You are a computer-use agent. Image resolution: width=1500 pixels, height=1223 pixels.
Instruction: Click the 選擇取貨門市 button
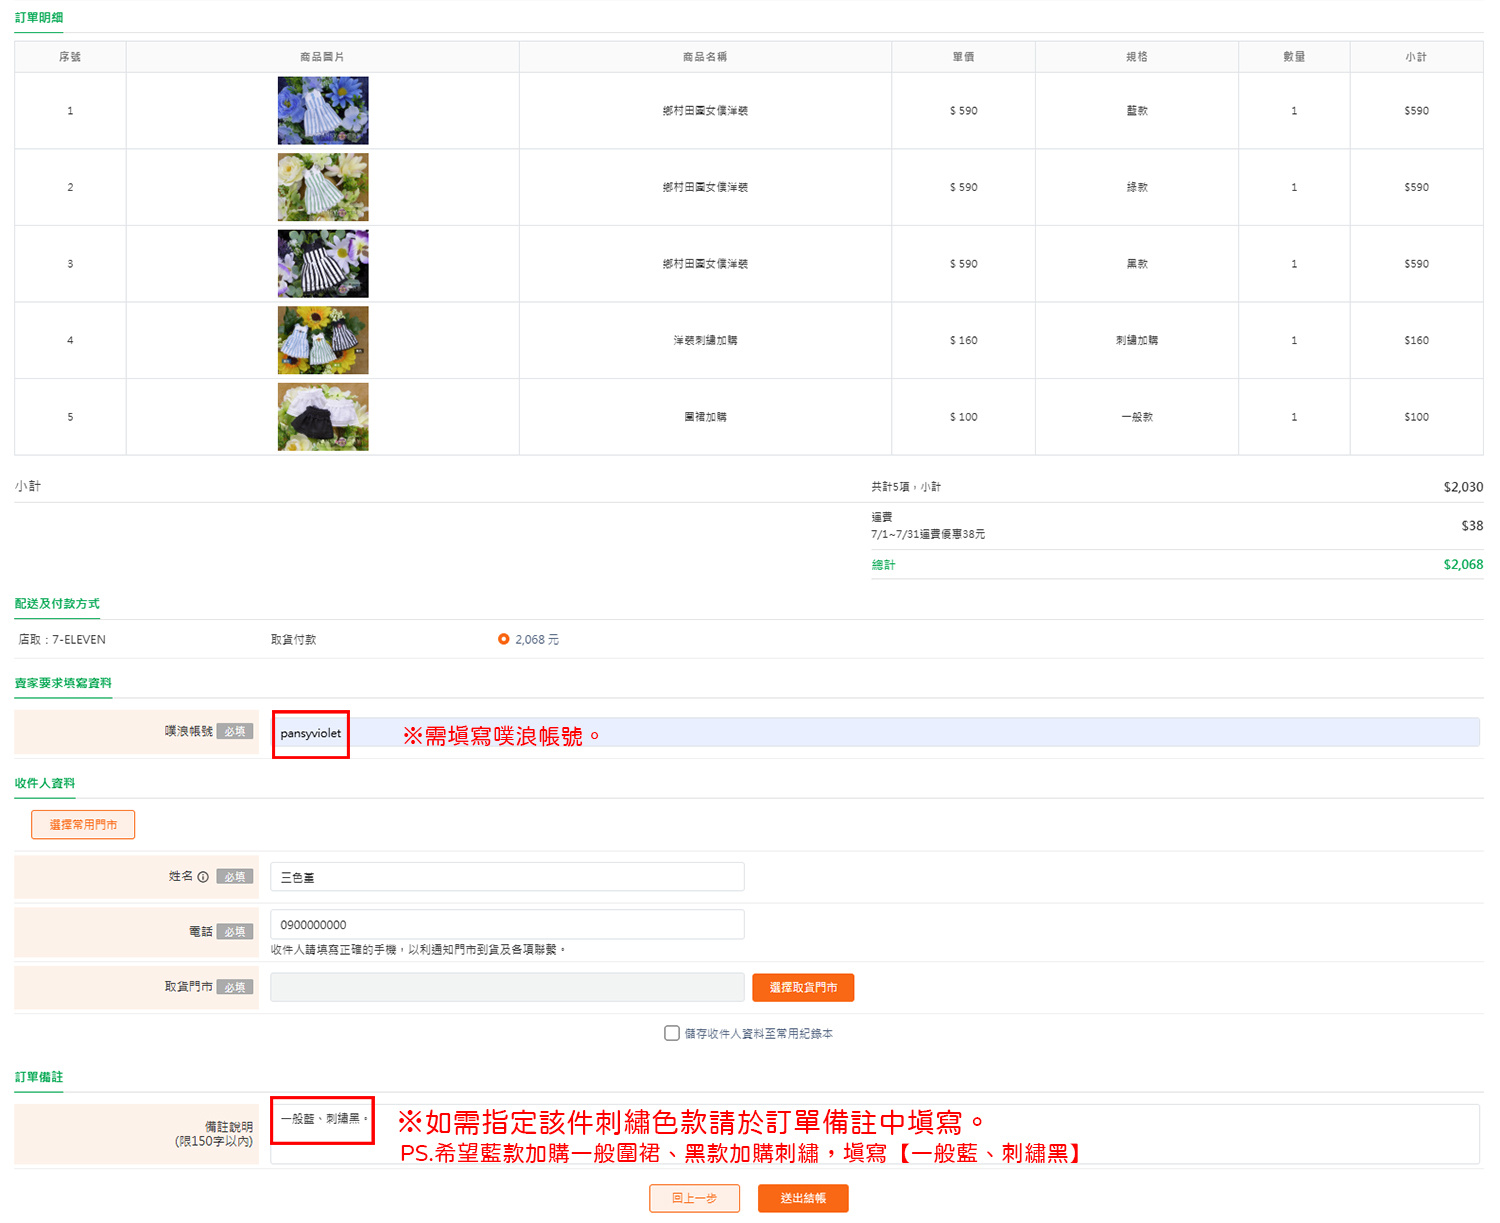coord(803,987)
